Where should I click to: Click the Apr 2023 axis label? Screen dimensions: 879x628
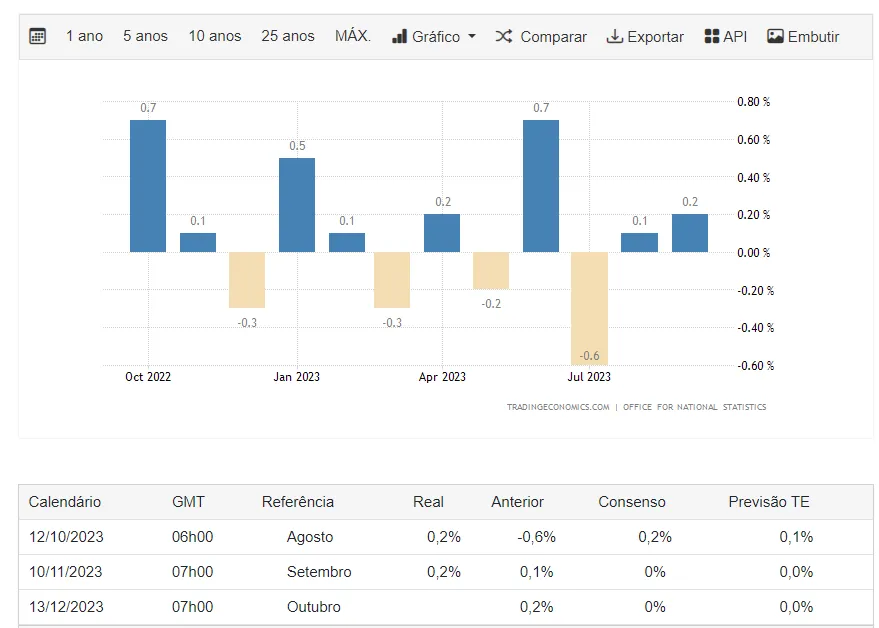(x=442, y=377)
